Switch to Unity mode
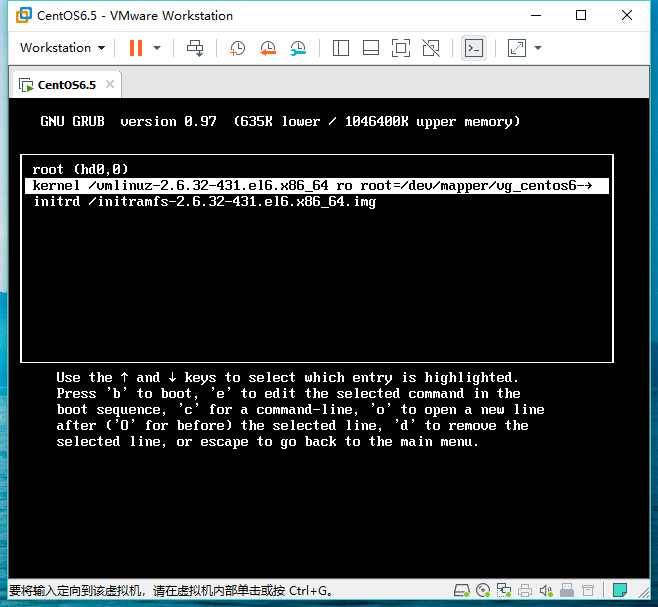 coord(431,48)
